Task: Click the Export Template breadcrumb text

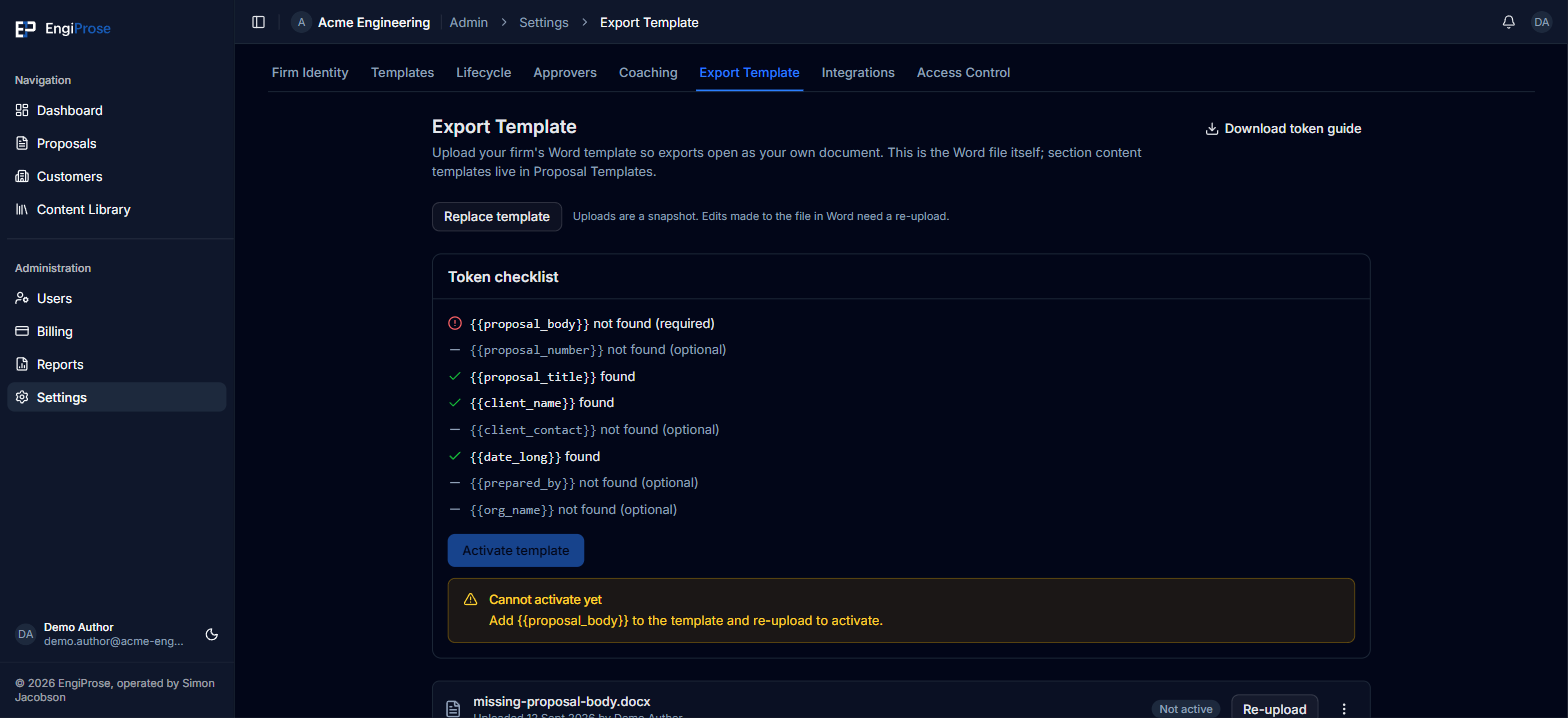Action: click(x=649, y=22)
